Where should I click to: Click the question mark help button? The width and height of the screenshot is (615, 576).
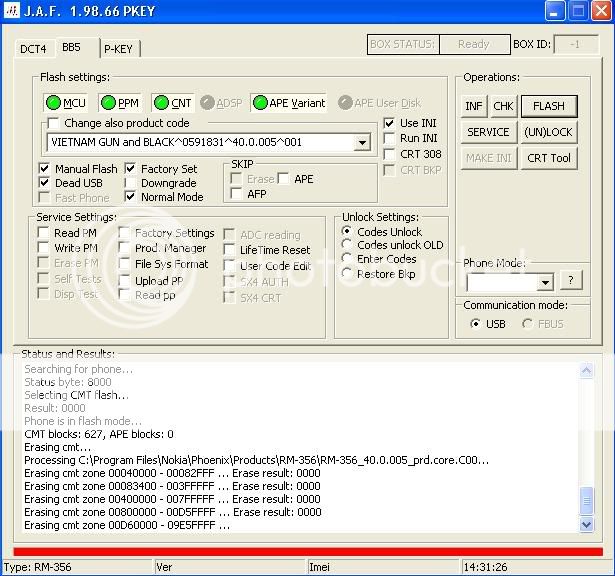571,281
